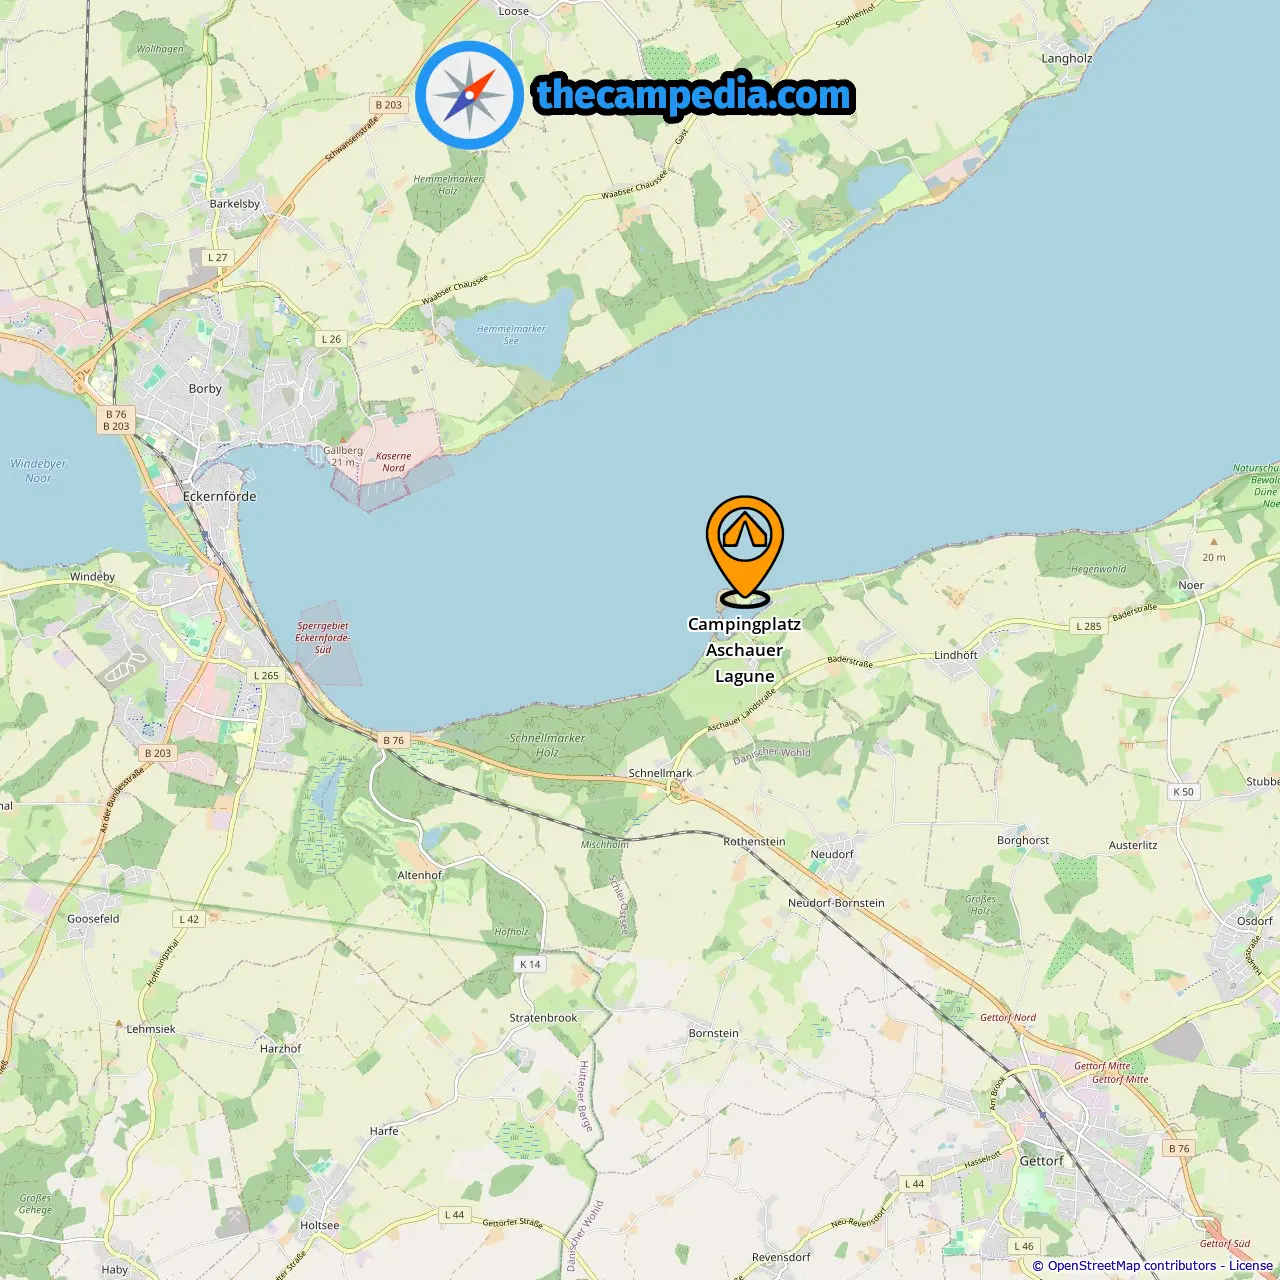Click the L 26 road shield
Viewport: 1280px width, 1280px height.
pos(331,339)
